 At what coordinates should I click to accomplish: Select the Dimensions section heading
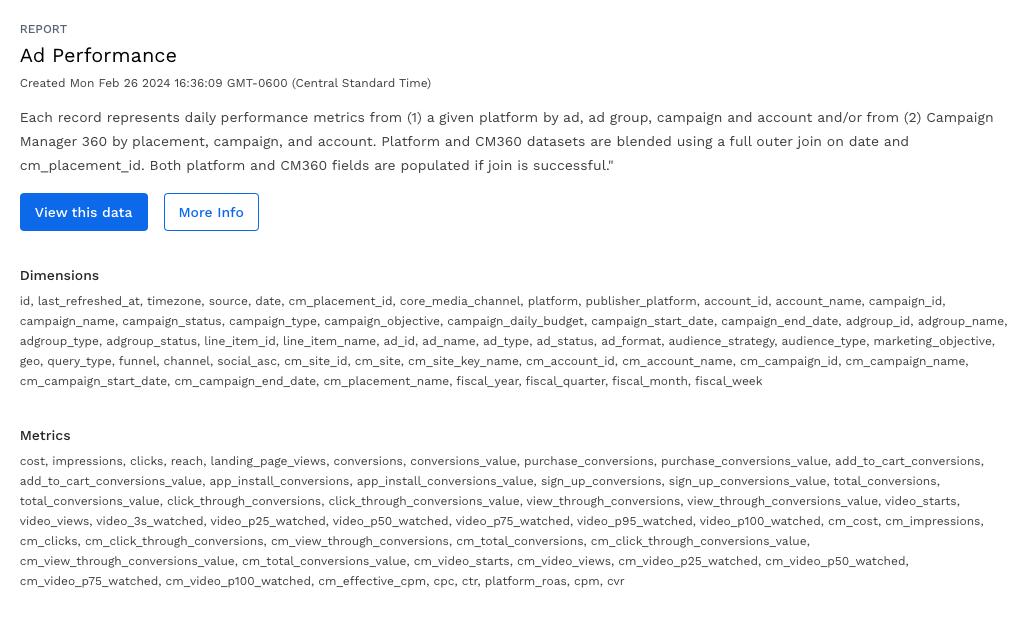pos(59,275)
